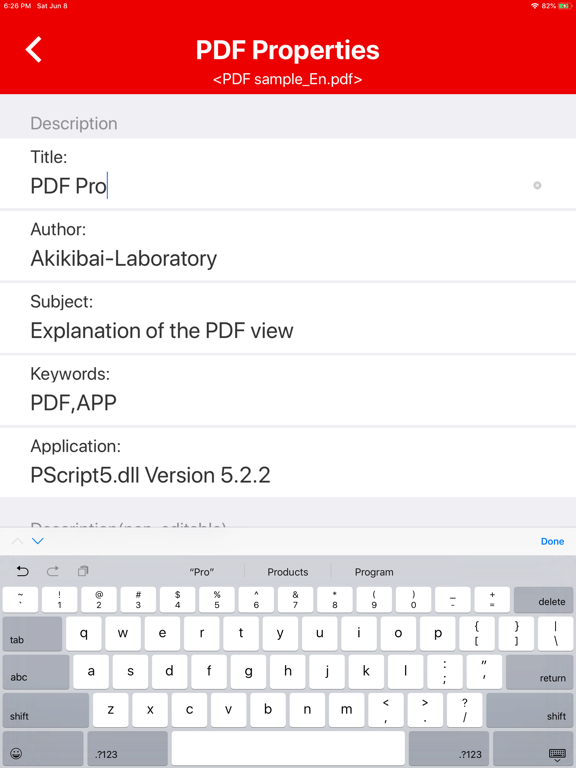Tap the keyboard clipboard paste icon
The image size is (576, 768).
(83, 571)
